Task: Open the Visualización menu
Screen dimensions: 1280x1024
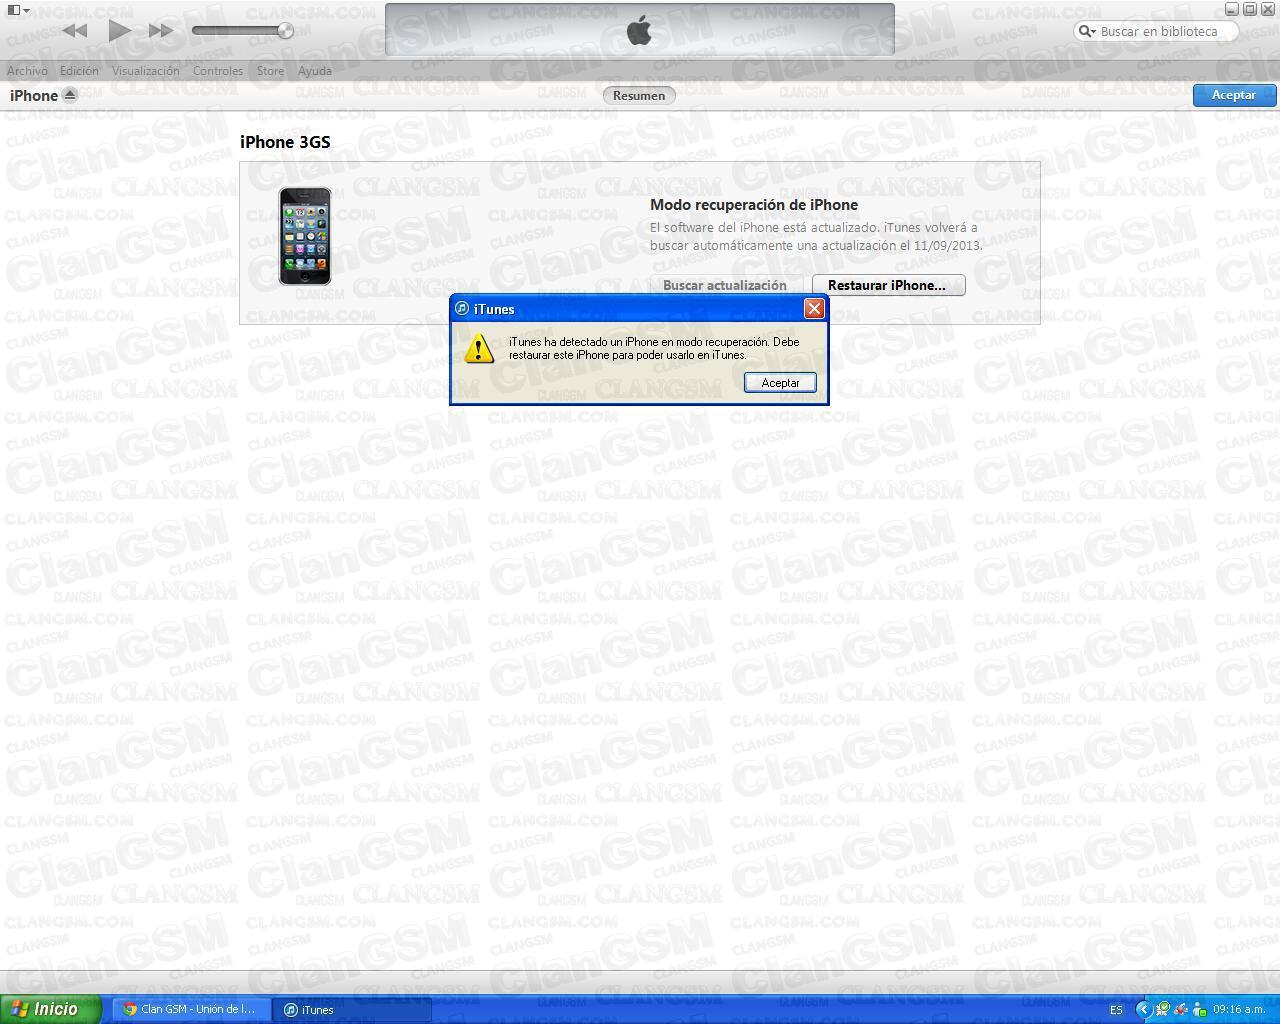Action: (x=145, y=71)
